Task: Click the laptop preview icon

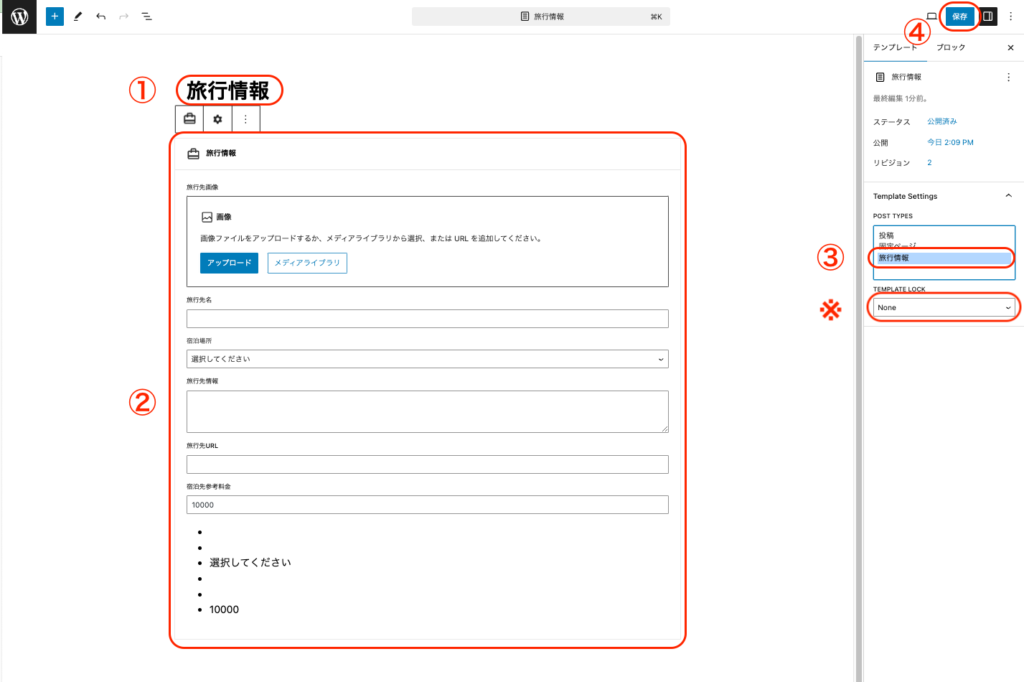Action: pos(931,17)
